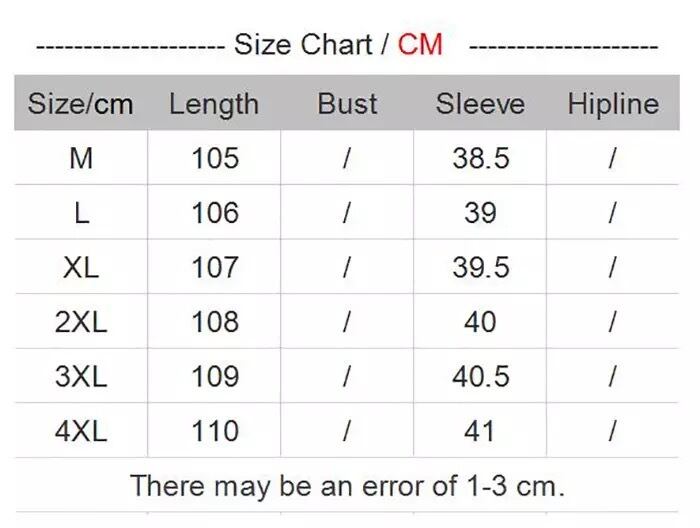Select the 3XL size row label
Screen dimensions: 700x528
[x=80, y=376]
